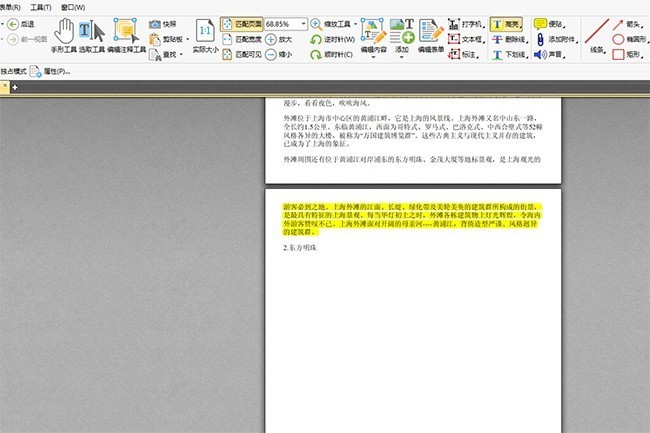This screenshot has height=433, width=650.
Task: Zoom in with the 放大 plus button
Action: click(x=279, y=39)
